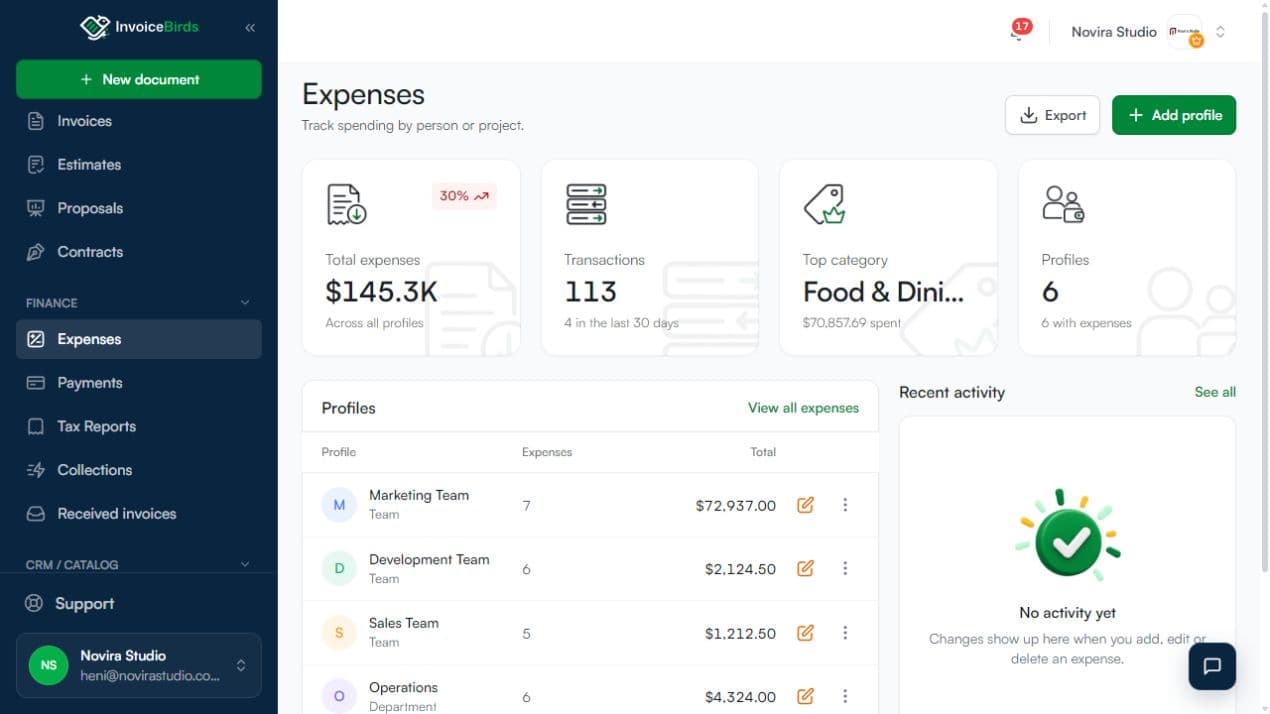Click the Top category tag icon
1270x714 pixels.
coord(825,204)
